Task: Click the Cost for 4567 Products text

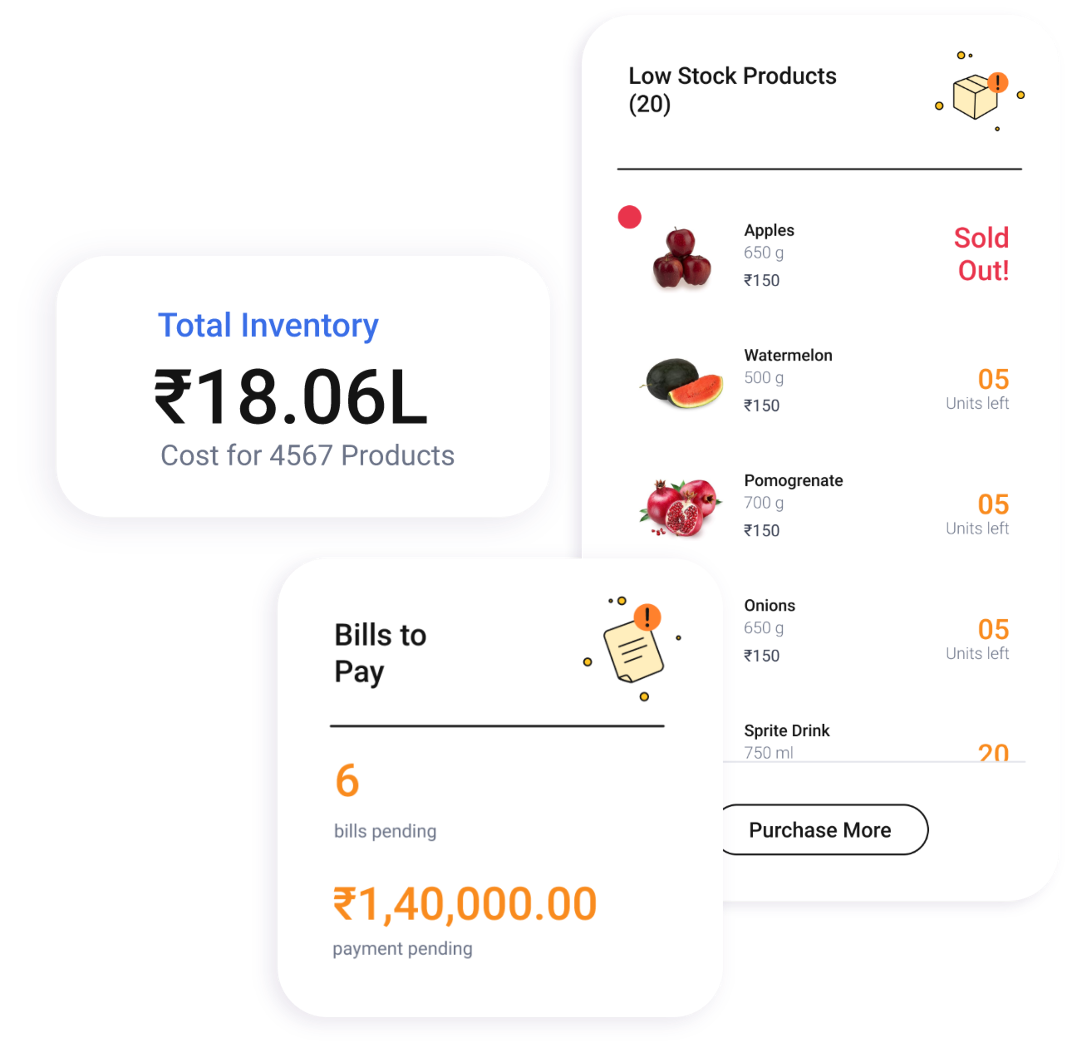Action: click(x=307, y=456)
